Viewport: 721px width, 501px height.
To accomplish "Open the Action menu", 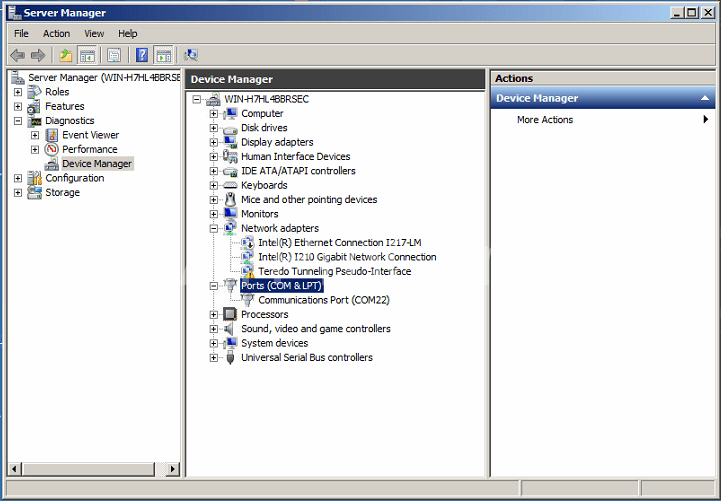I will [56, 33].
